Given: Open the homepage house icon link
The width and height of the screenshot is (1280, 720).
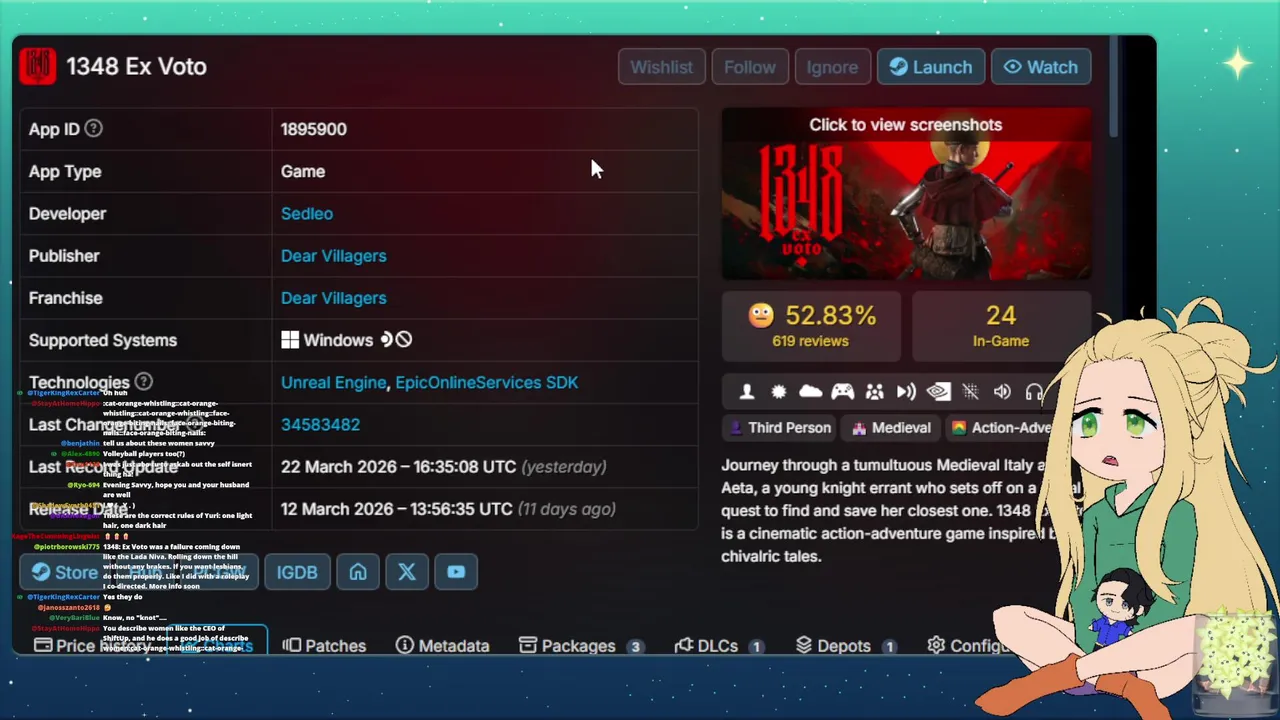Looking at the screenshot, I should (x=358, y=572).
